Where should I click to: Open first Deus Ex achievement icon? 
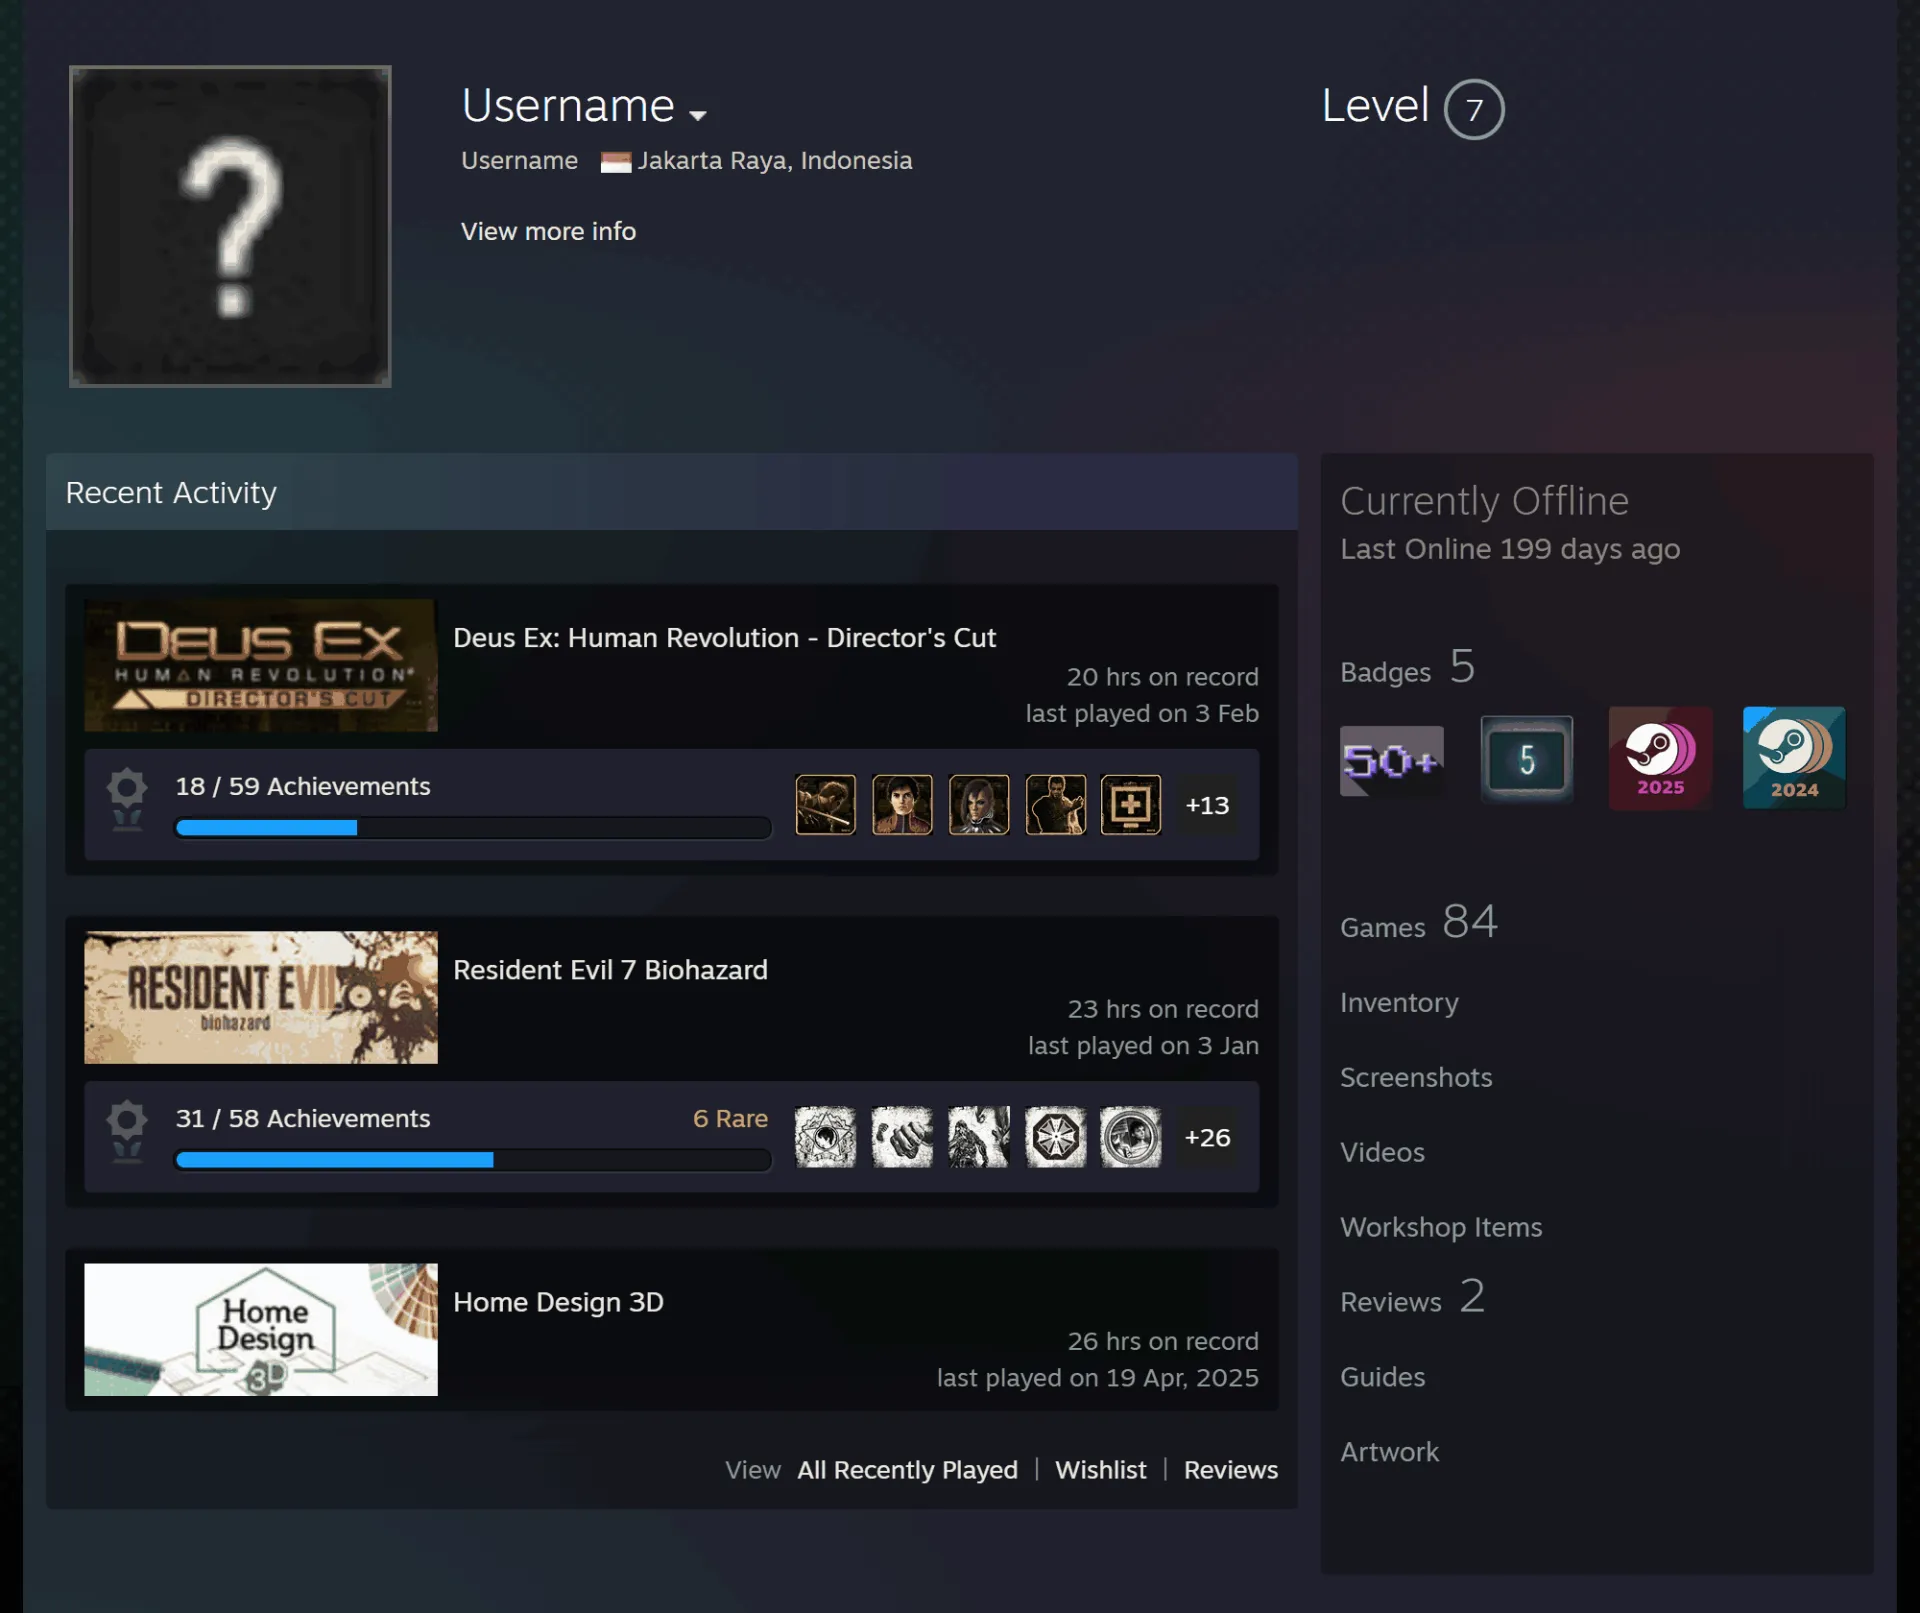pyautogui.click(x=825, y=805)
